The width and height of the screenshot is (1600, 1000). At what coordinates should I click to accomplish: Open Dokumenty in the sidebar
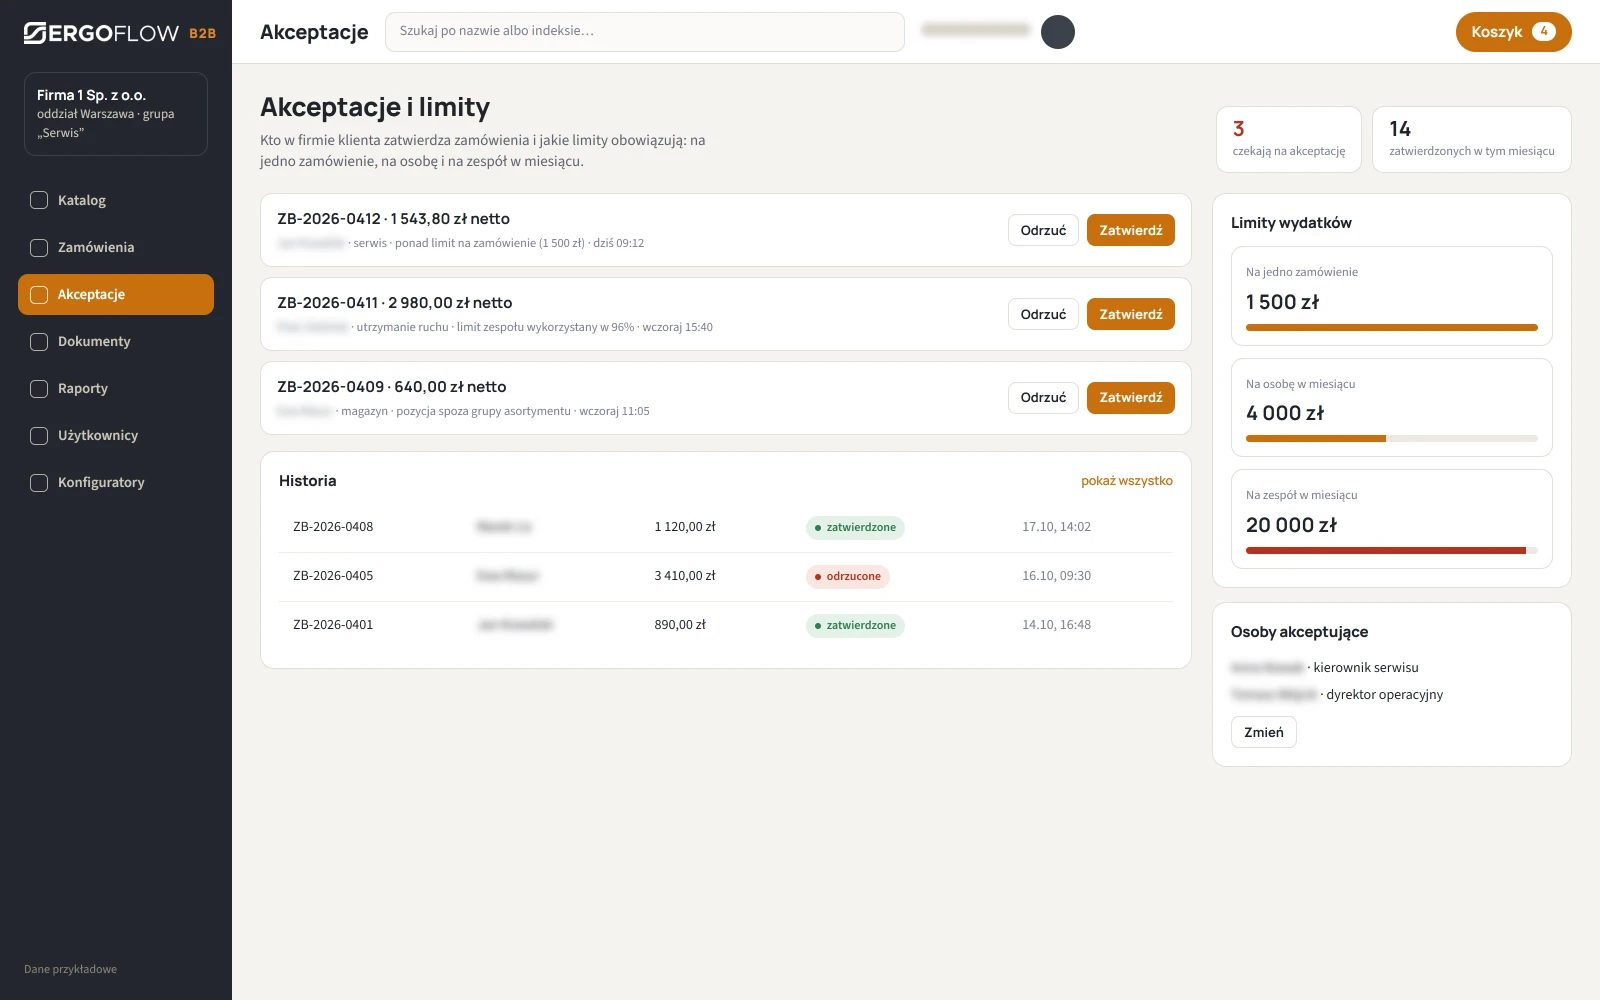(x=116, y=341)
